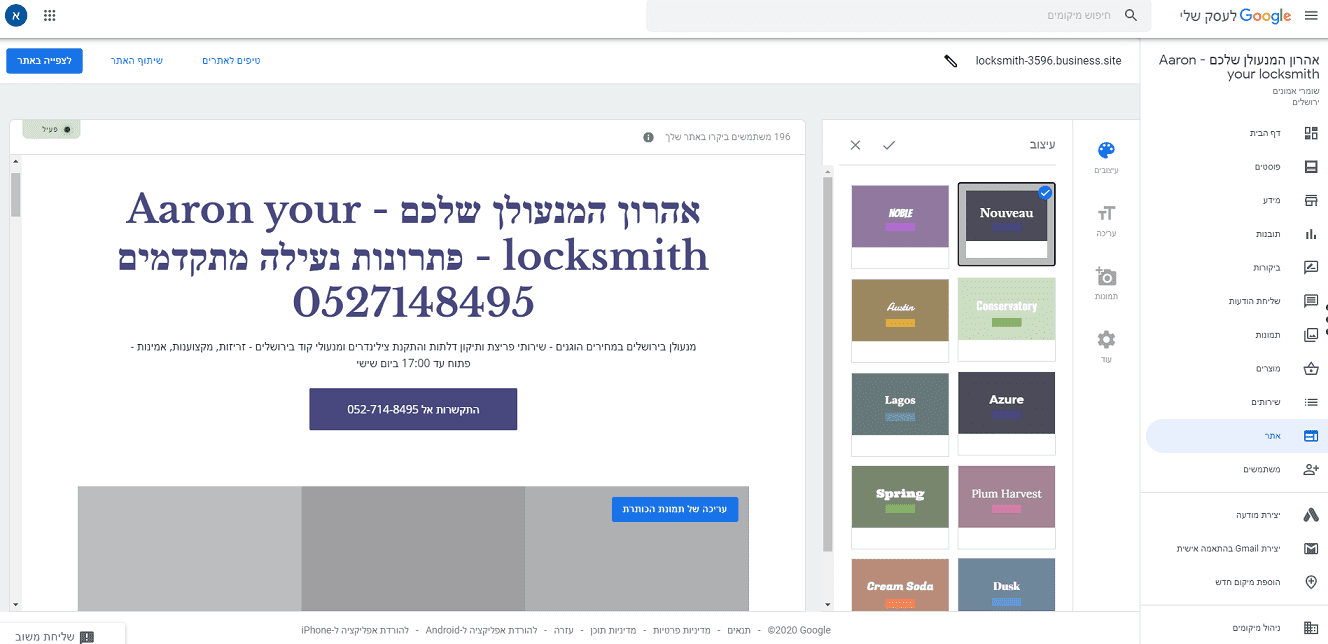Close the עיצוב panel with the X
The height and width of the screenshot is (644, 1328).
855,144
